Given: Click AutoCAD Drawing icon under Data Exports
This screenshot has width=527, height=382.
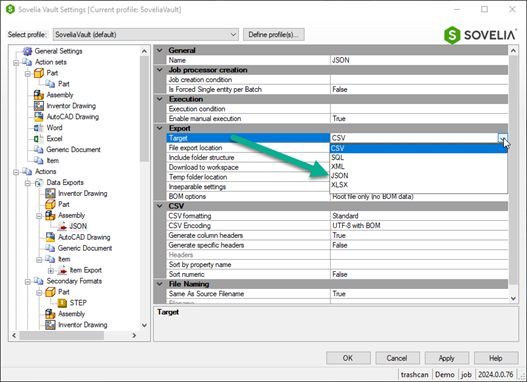Looking at the screenshot, I should click(50, 237).
